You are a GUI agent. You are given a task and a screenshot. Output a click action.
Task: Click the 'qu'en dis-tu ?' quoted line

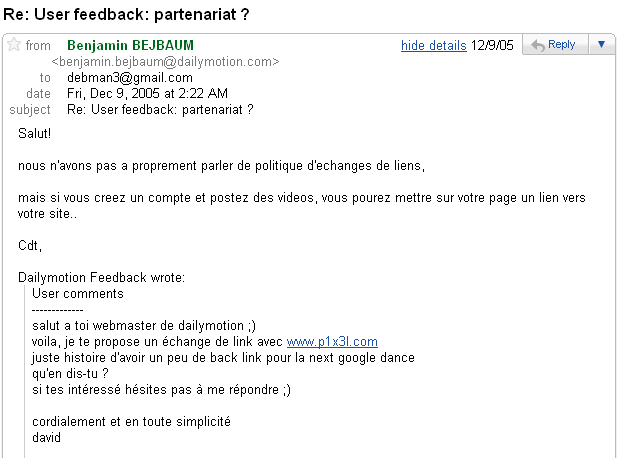point(72,373)
